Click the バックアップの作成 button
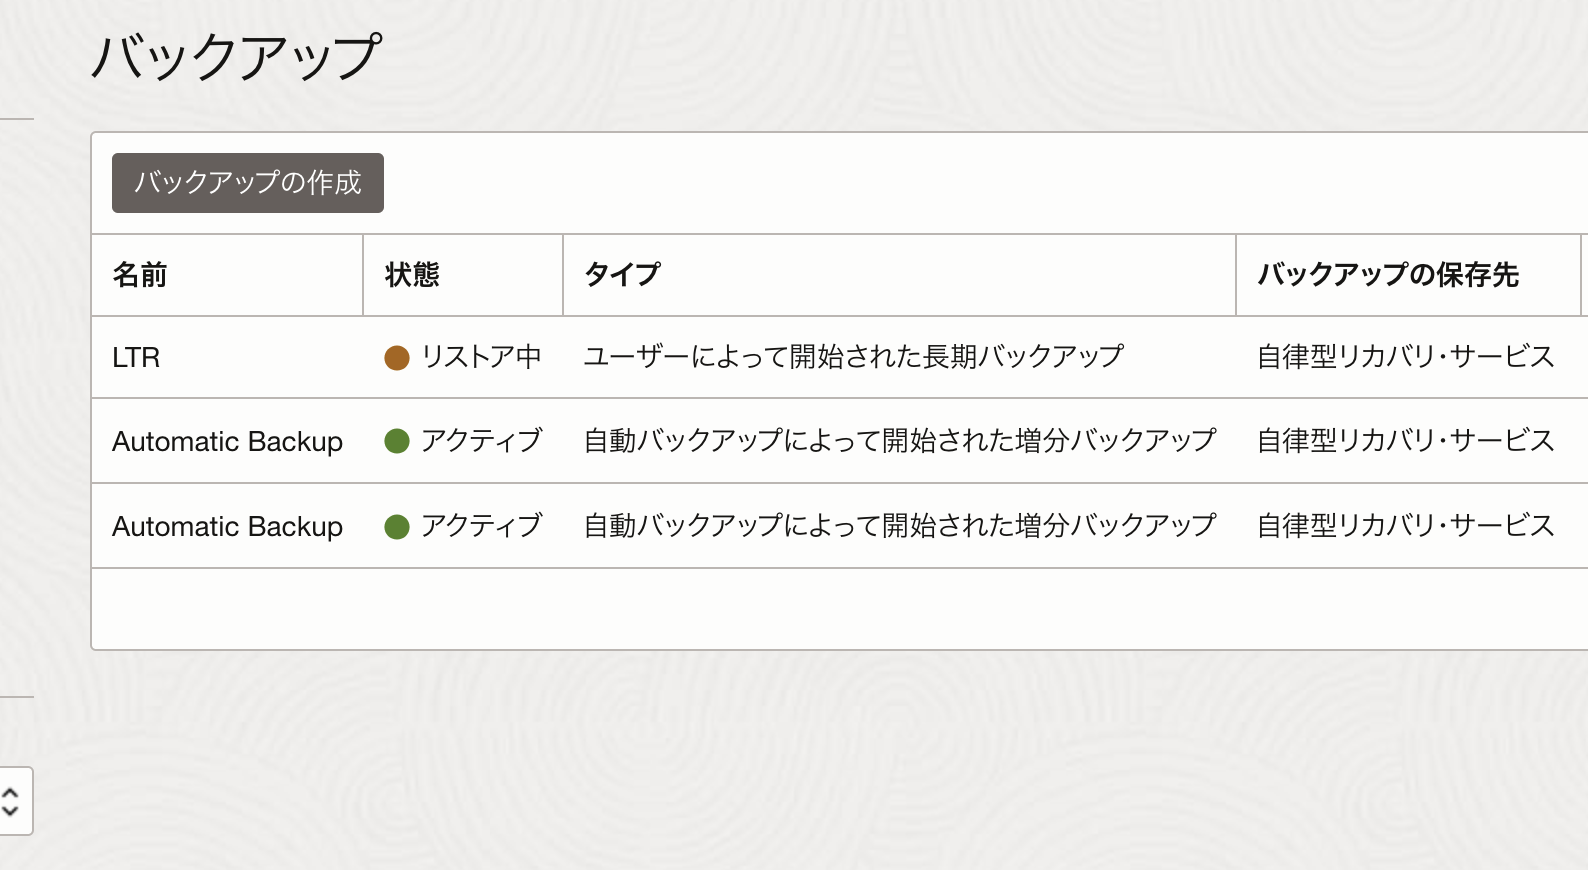 pos(247,183)
